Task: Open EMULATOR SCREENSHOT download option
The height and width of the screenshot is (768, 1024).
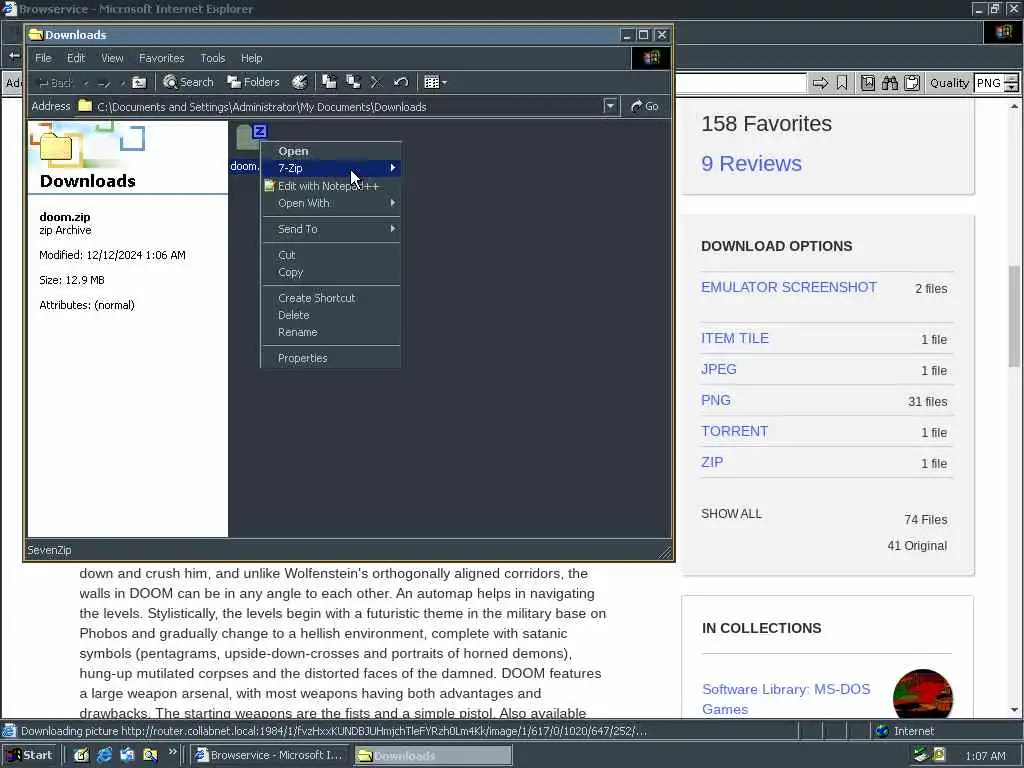Action: tap(789, 287)
